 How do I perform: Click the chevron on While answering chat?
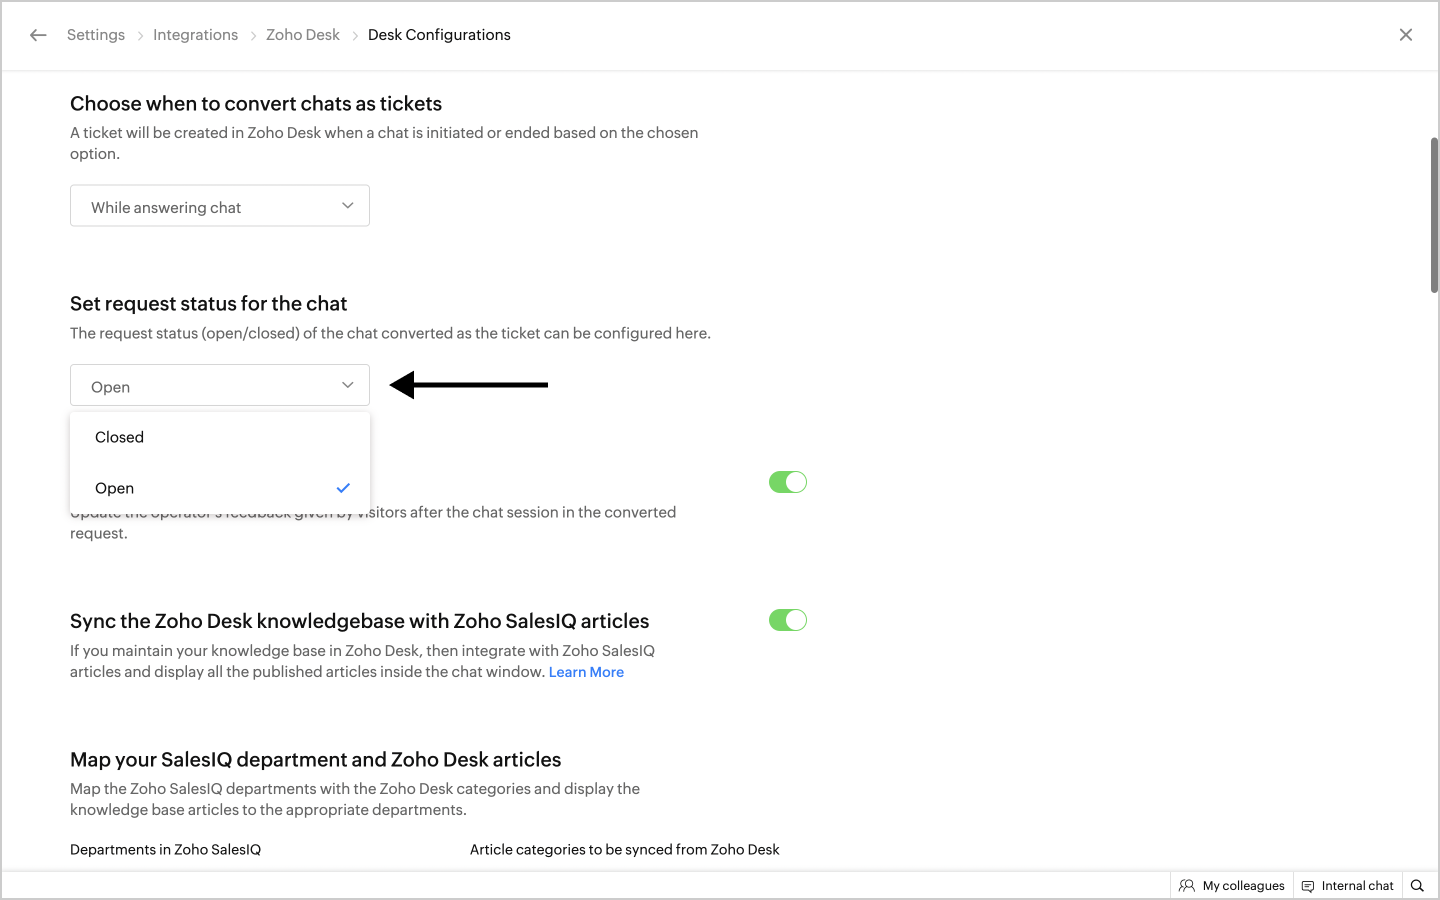348,205
